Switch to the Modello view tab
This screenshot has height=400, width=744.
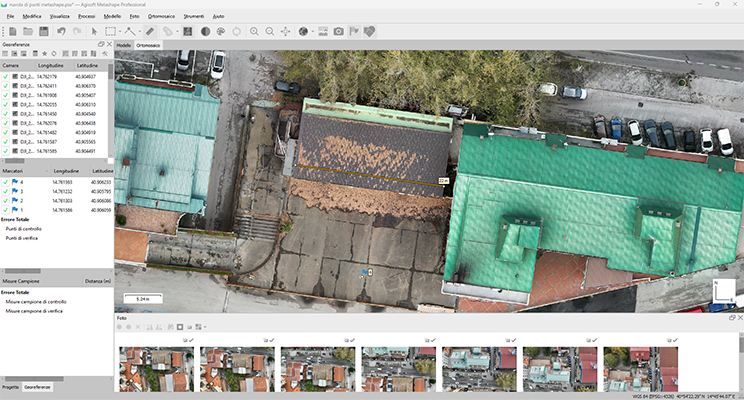coord(124,45)
